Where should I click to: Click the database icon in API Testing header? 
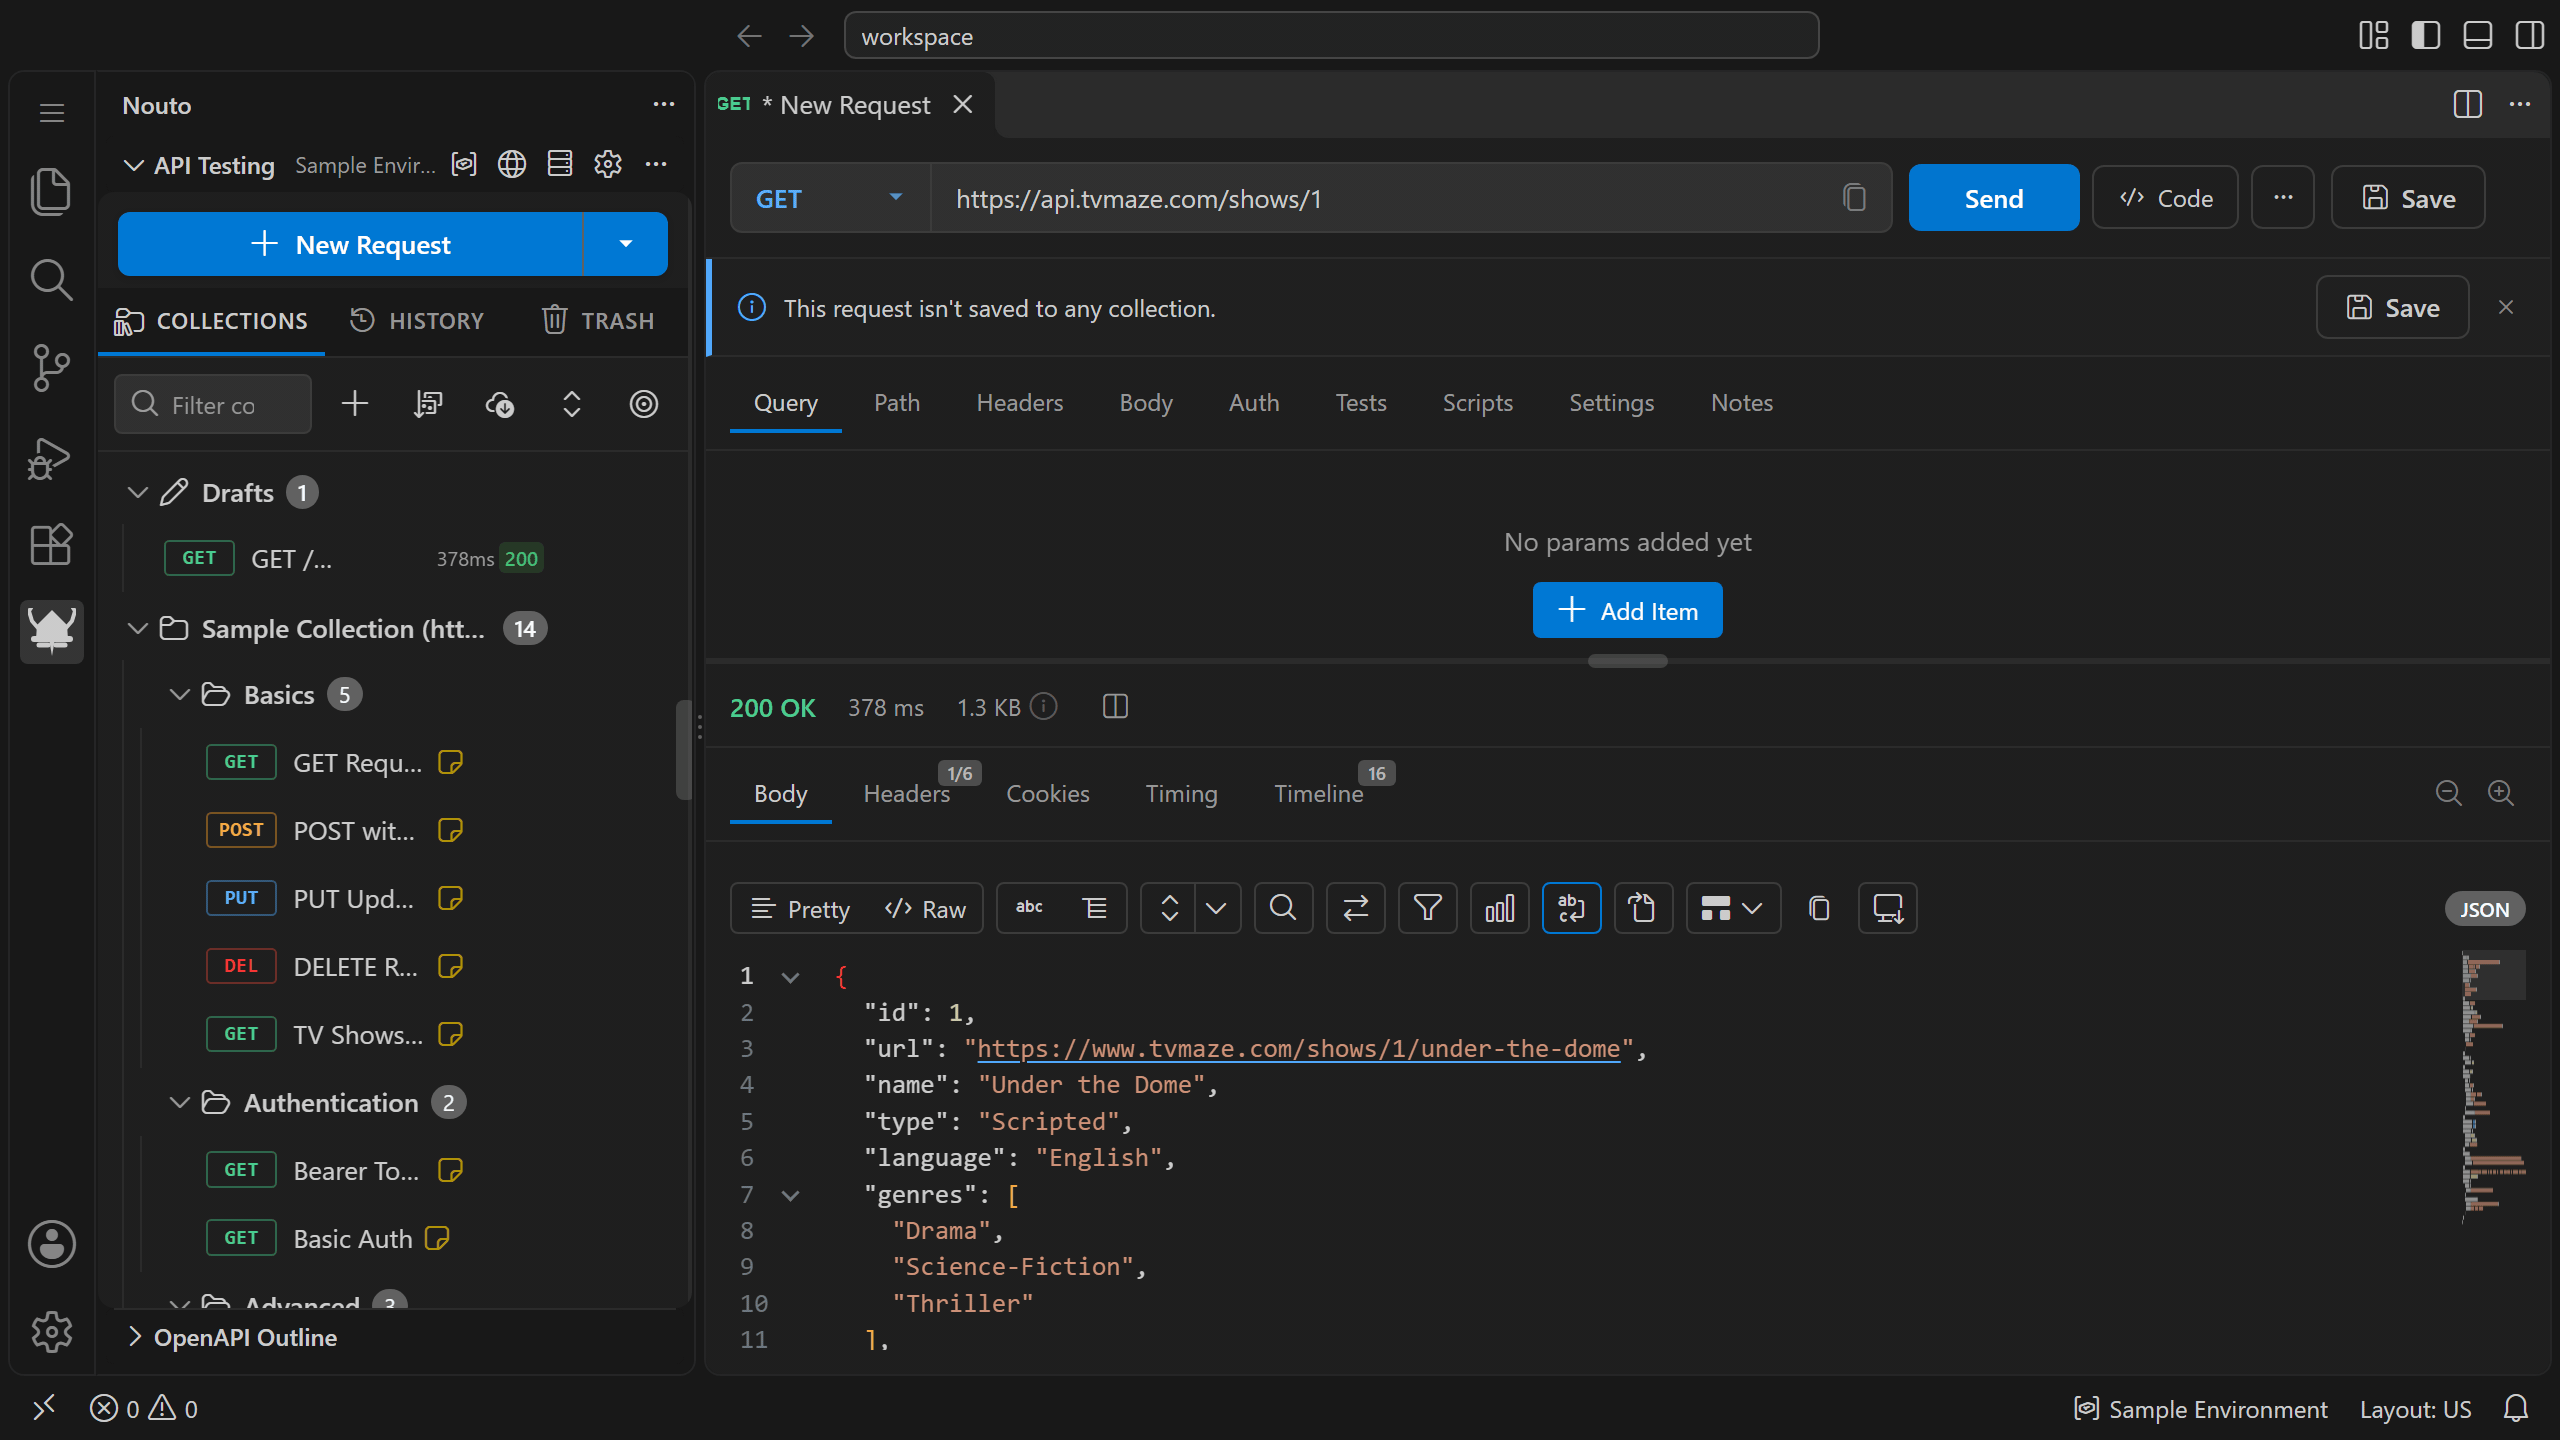[x=560, y=165]
